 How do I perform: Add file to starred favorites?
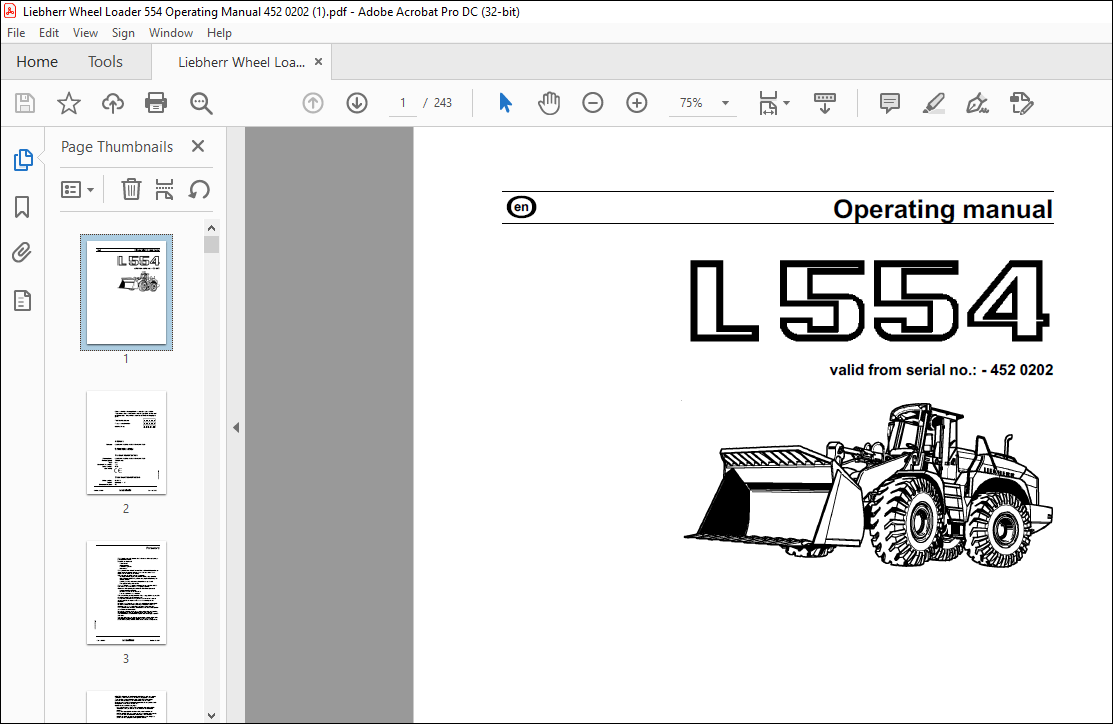[69, 103]
